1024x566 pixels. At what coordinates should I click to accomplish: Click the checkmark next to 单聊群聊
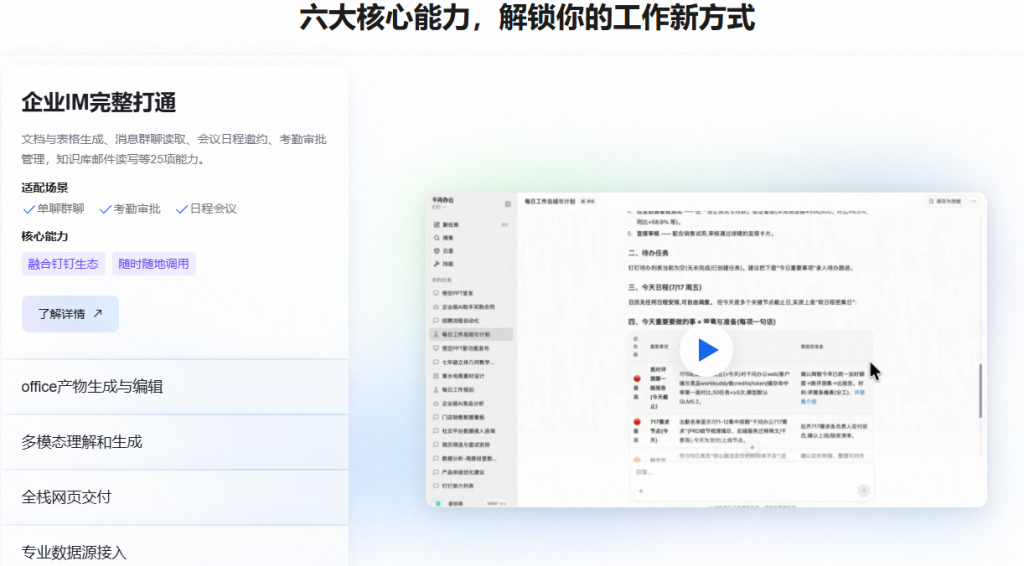coord(29,209)
